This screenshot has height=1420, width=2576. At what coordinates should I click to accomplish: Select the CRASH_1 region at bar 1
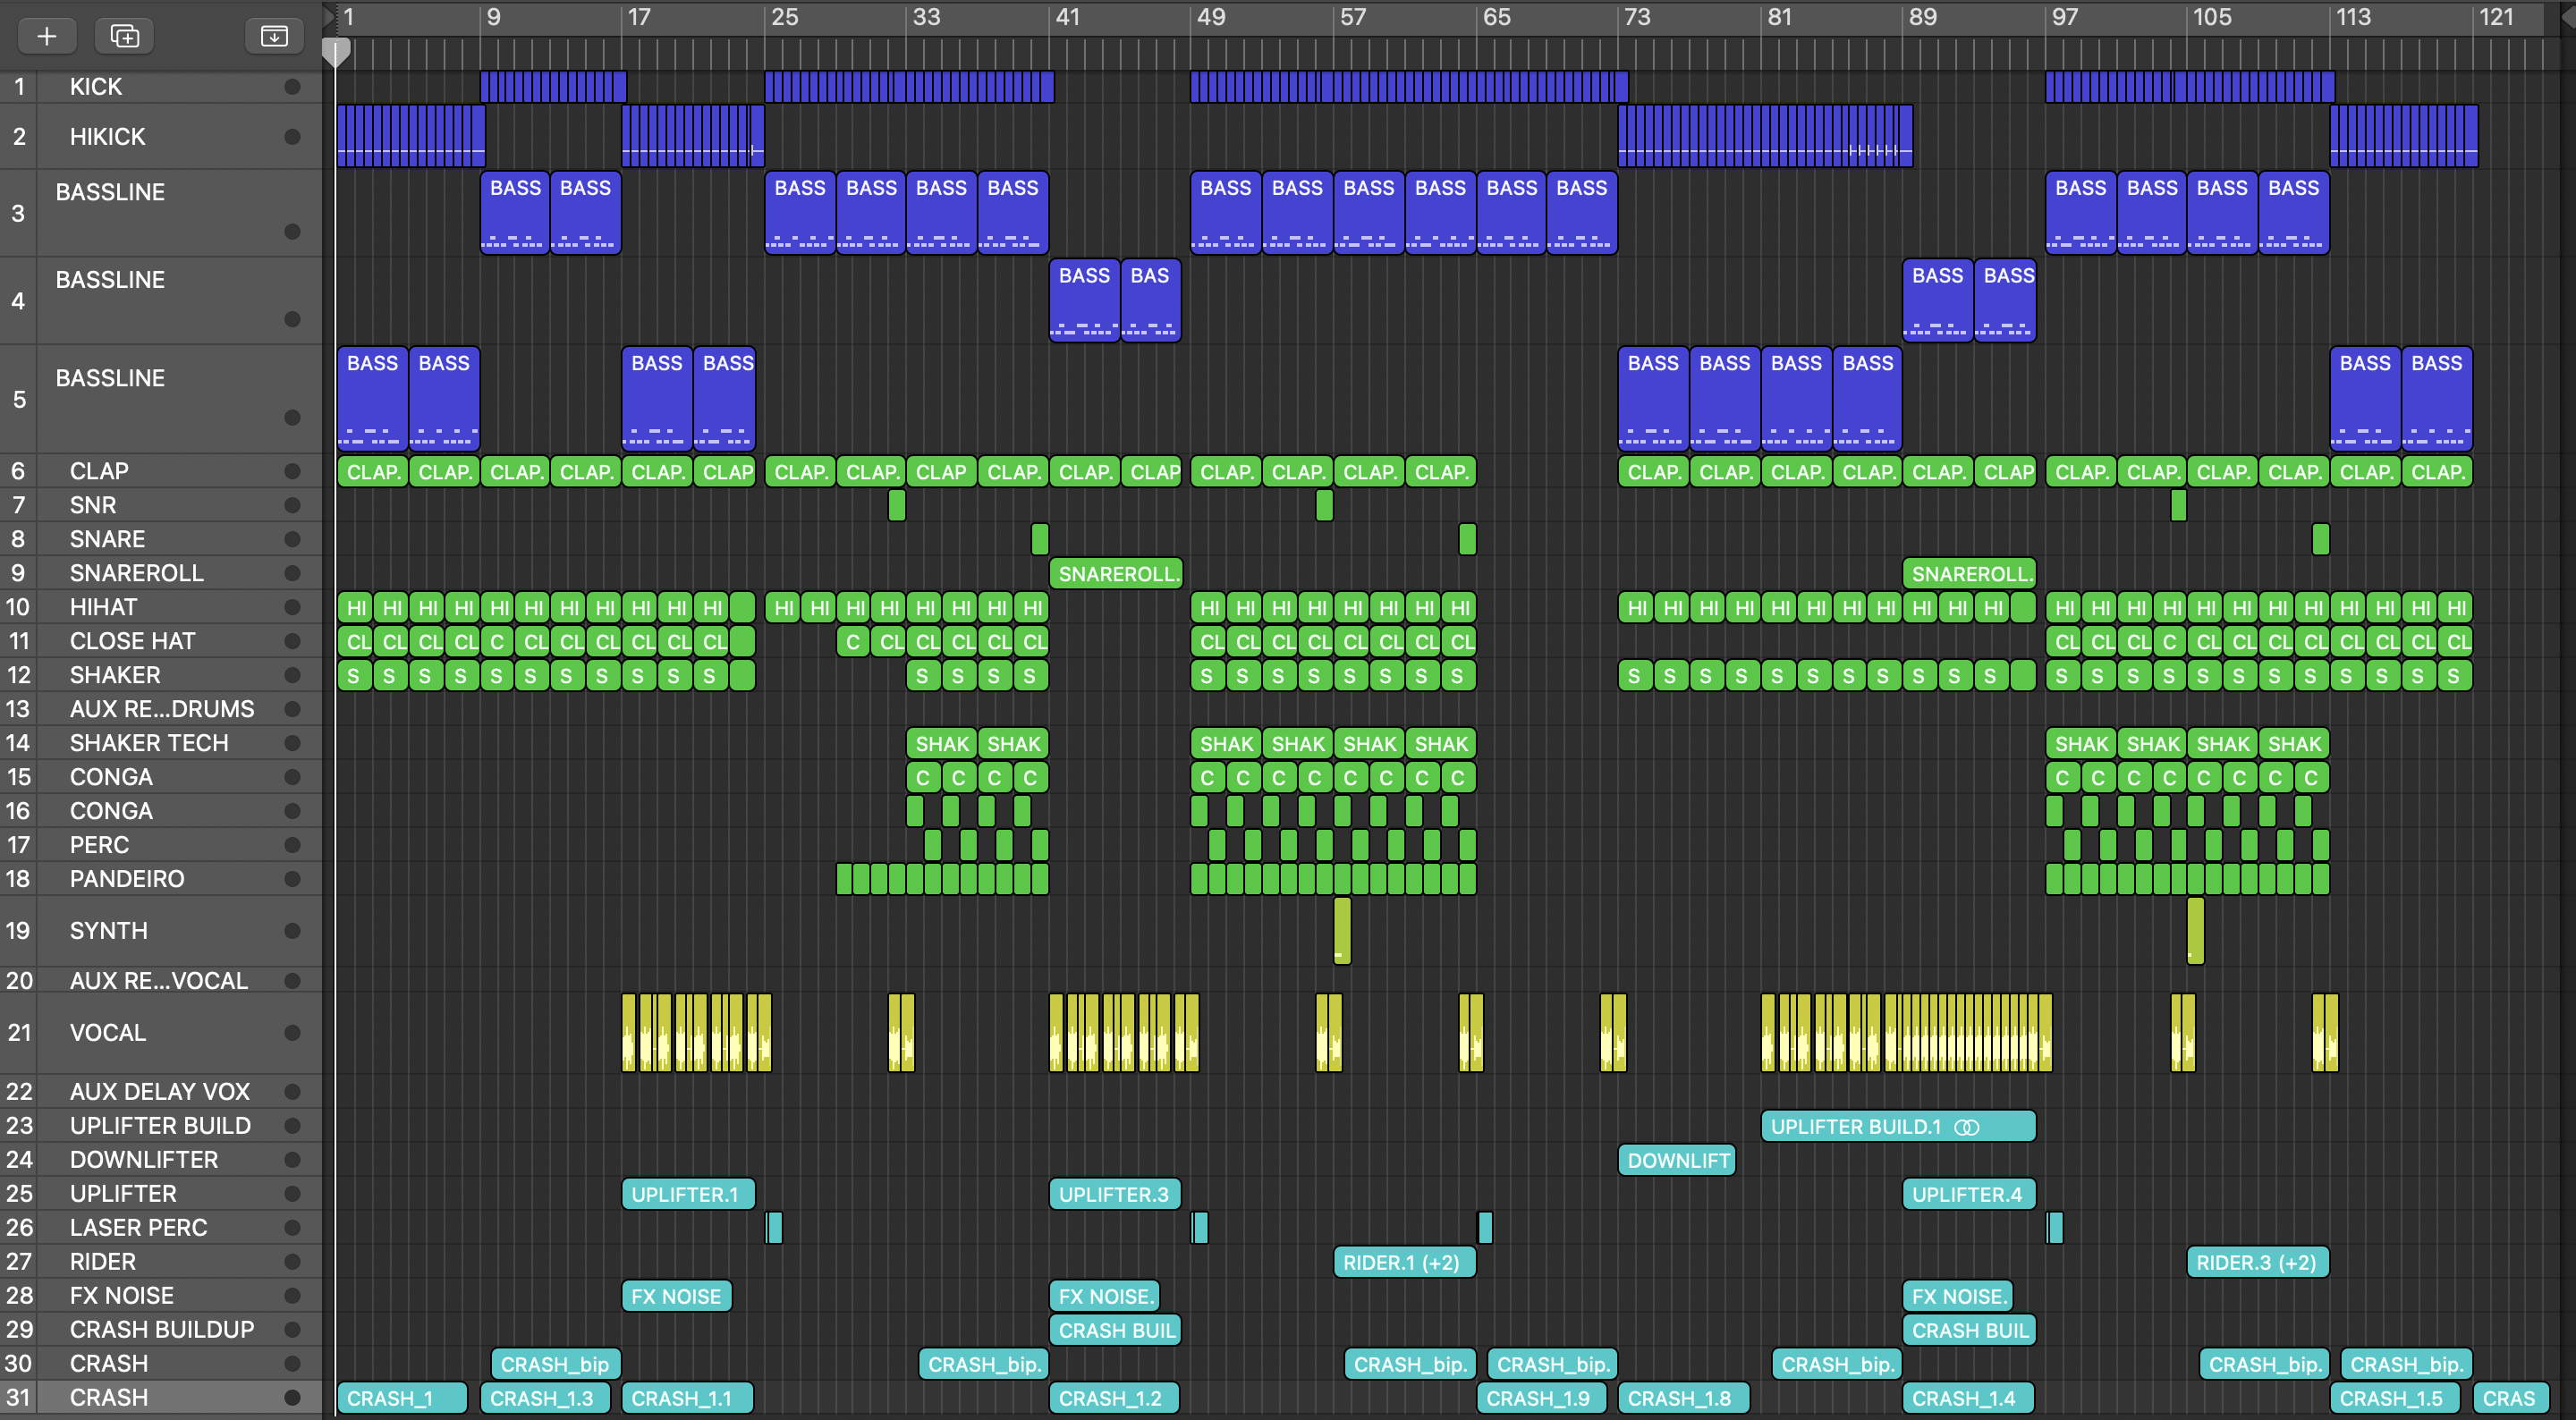[402, 1398]
